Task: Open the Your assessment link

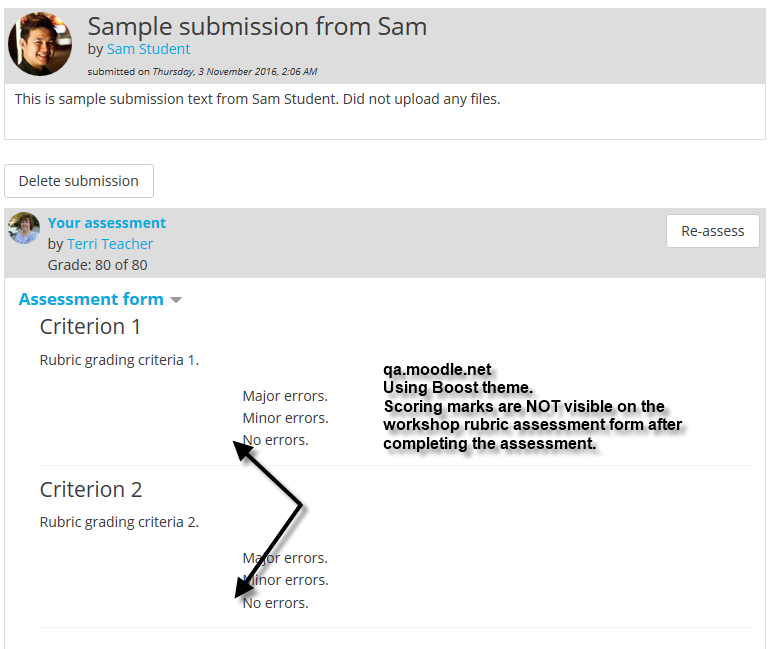Action: point(107,223)
